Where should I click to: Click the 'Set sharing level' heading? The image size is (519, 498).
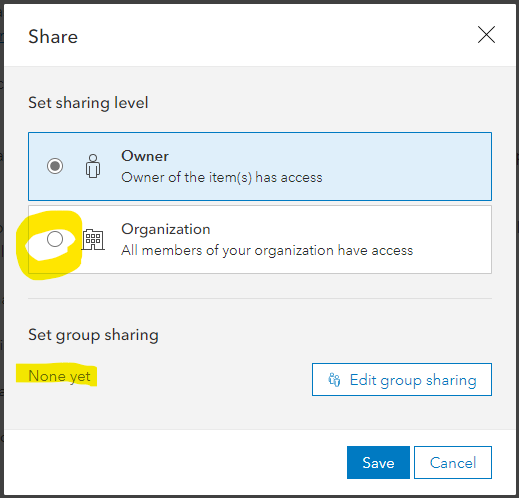click(88, 103)
